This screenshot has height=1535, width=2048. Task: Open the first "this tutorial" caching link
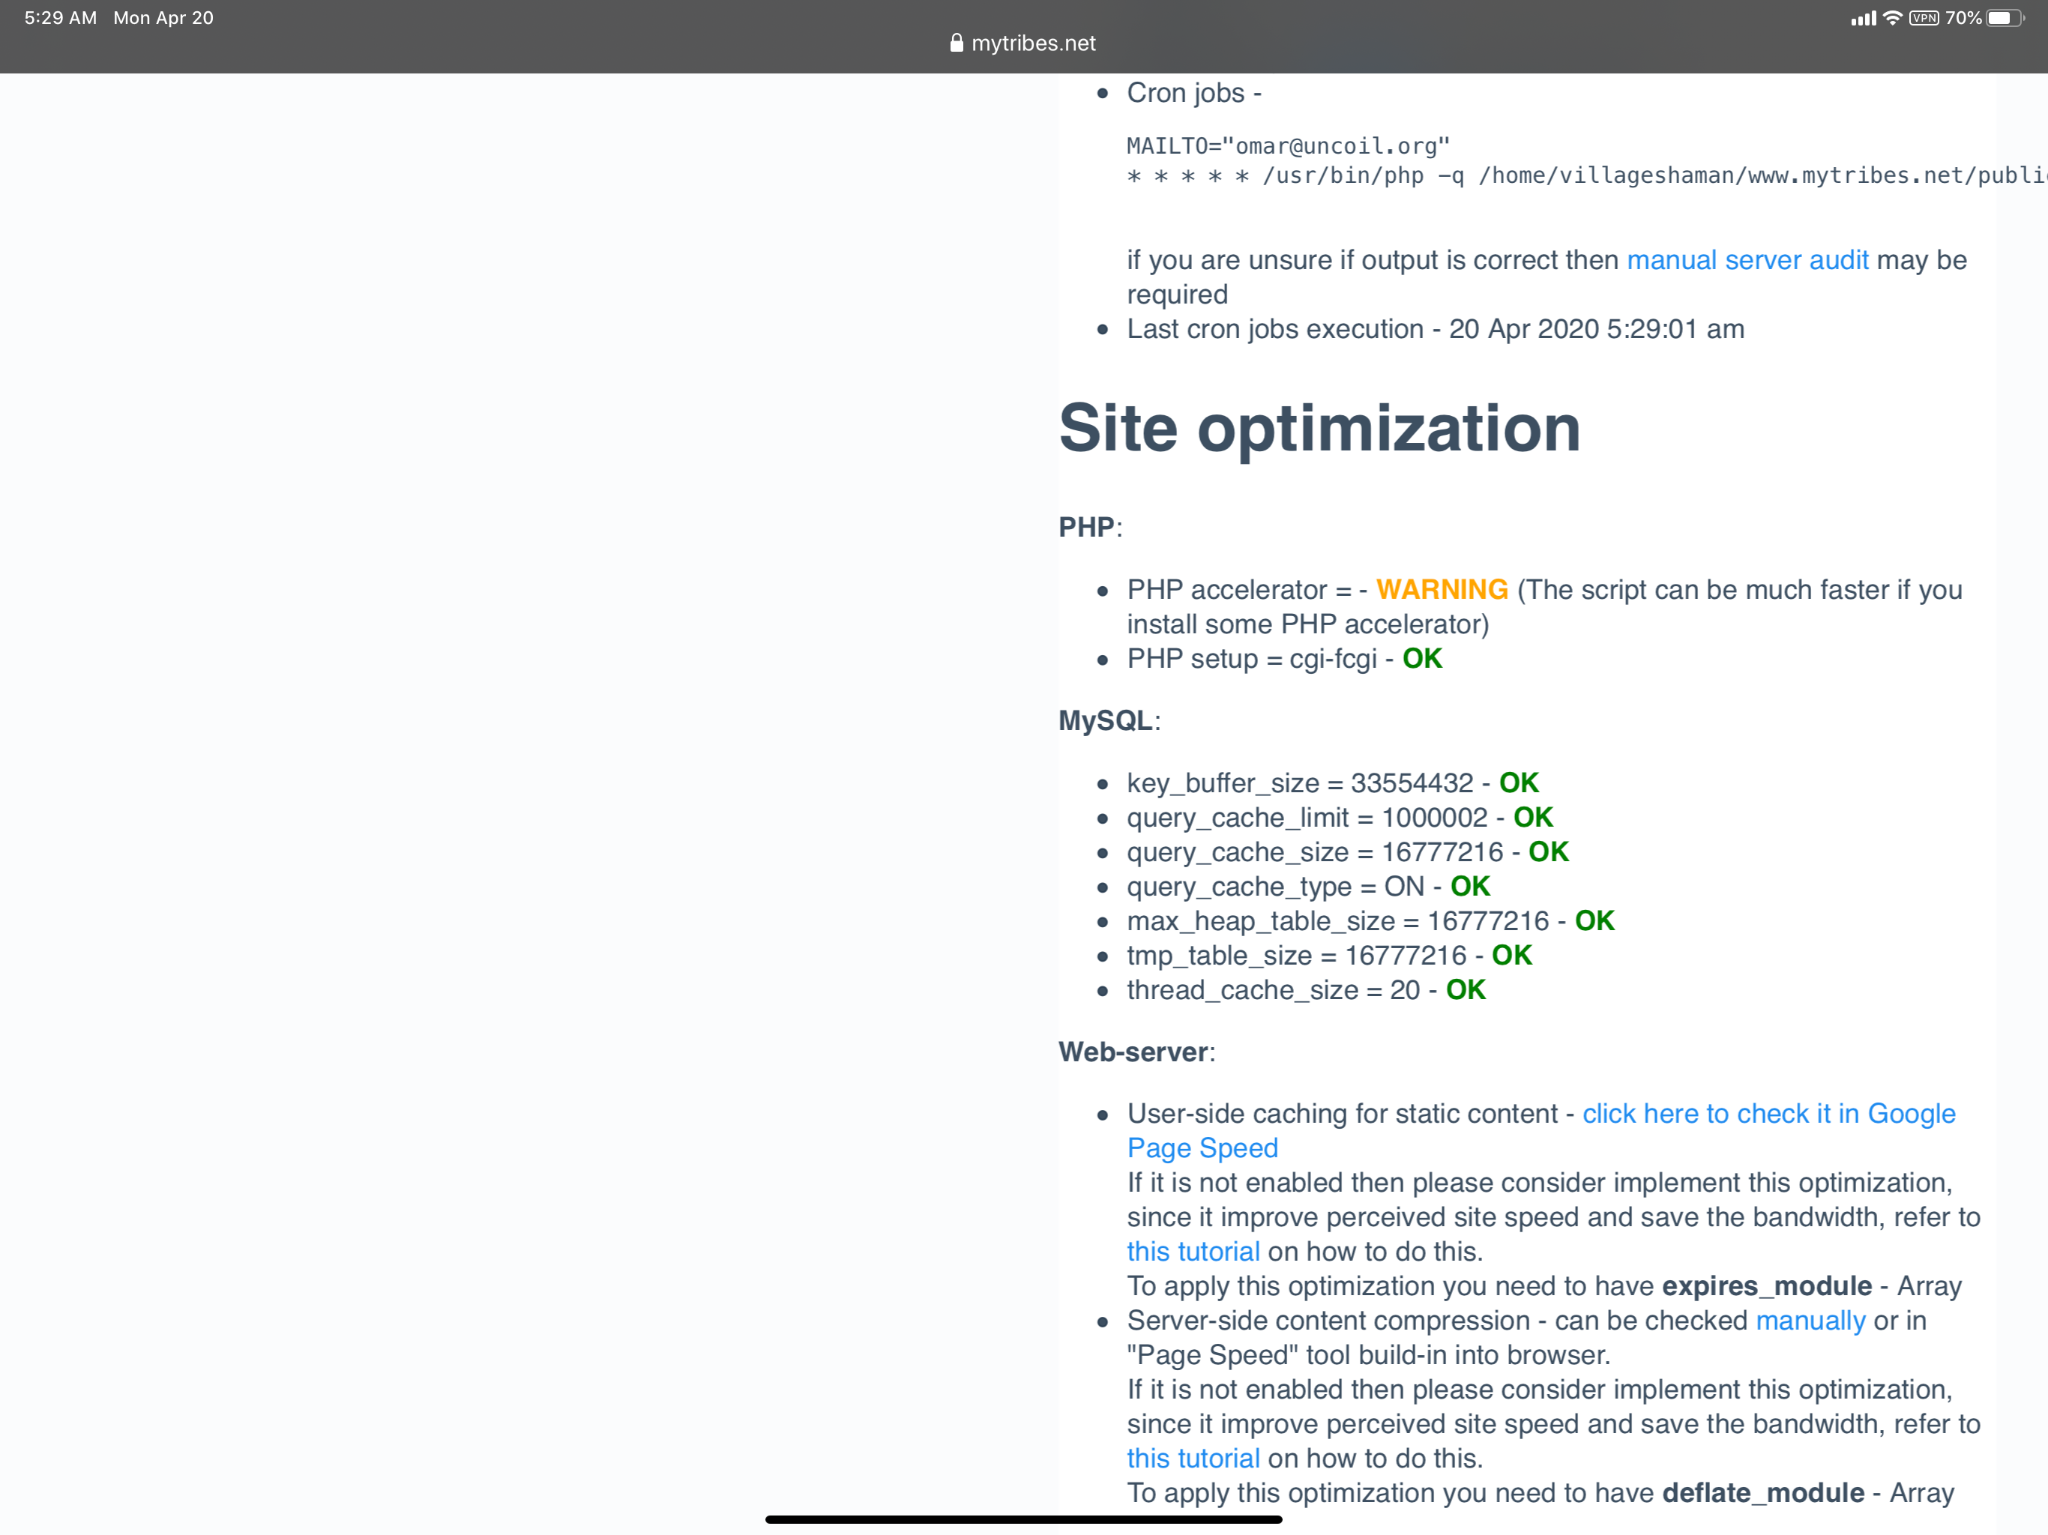[x=1193, y=1252]
